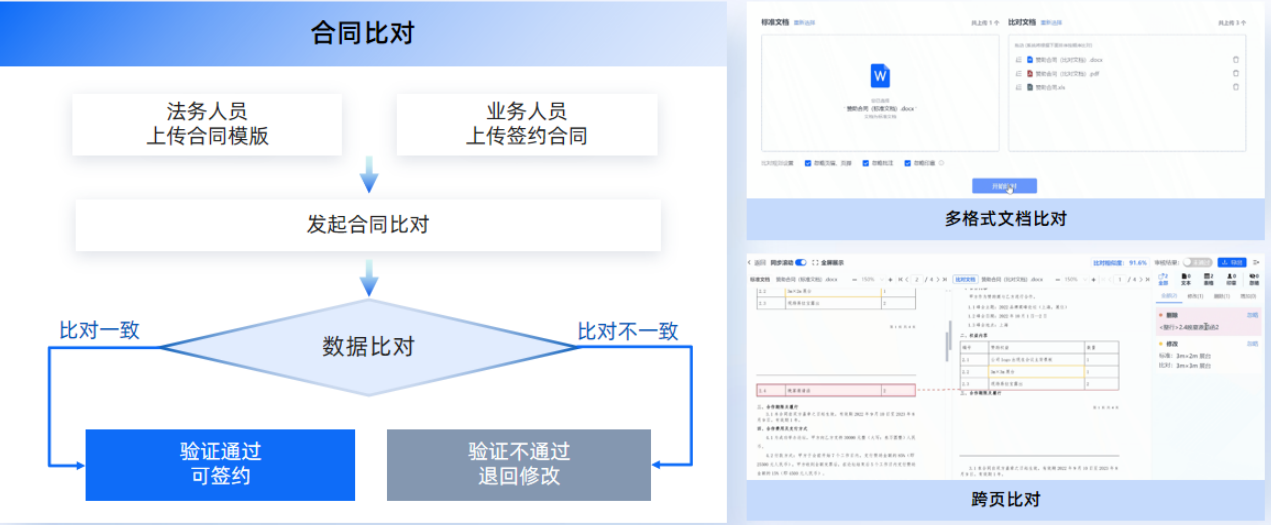The image size is (1271, 525).
Task: Delete the 赞助合同(比对文档).pdf file via trash icon
Action: point(1236,73)
